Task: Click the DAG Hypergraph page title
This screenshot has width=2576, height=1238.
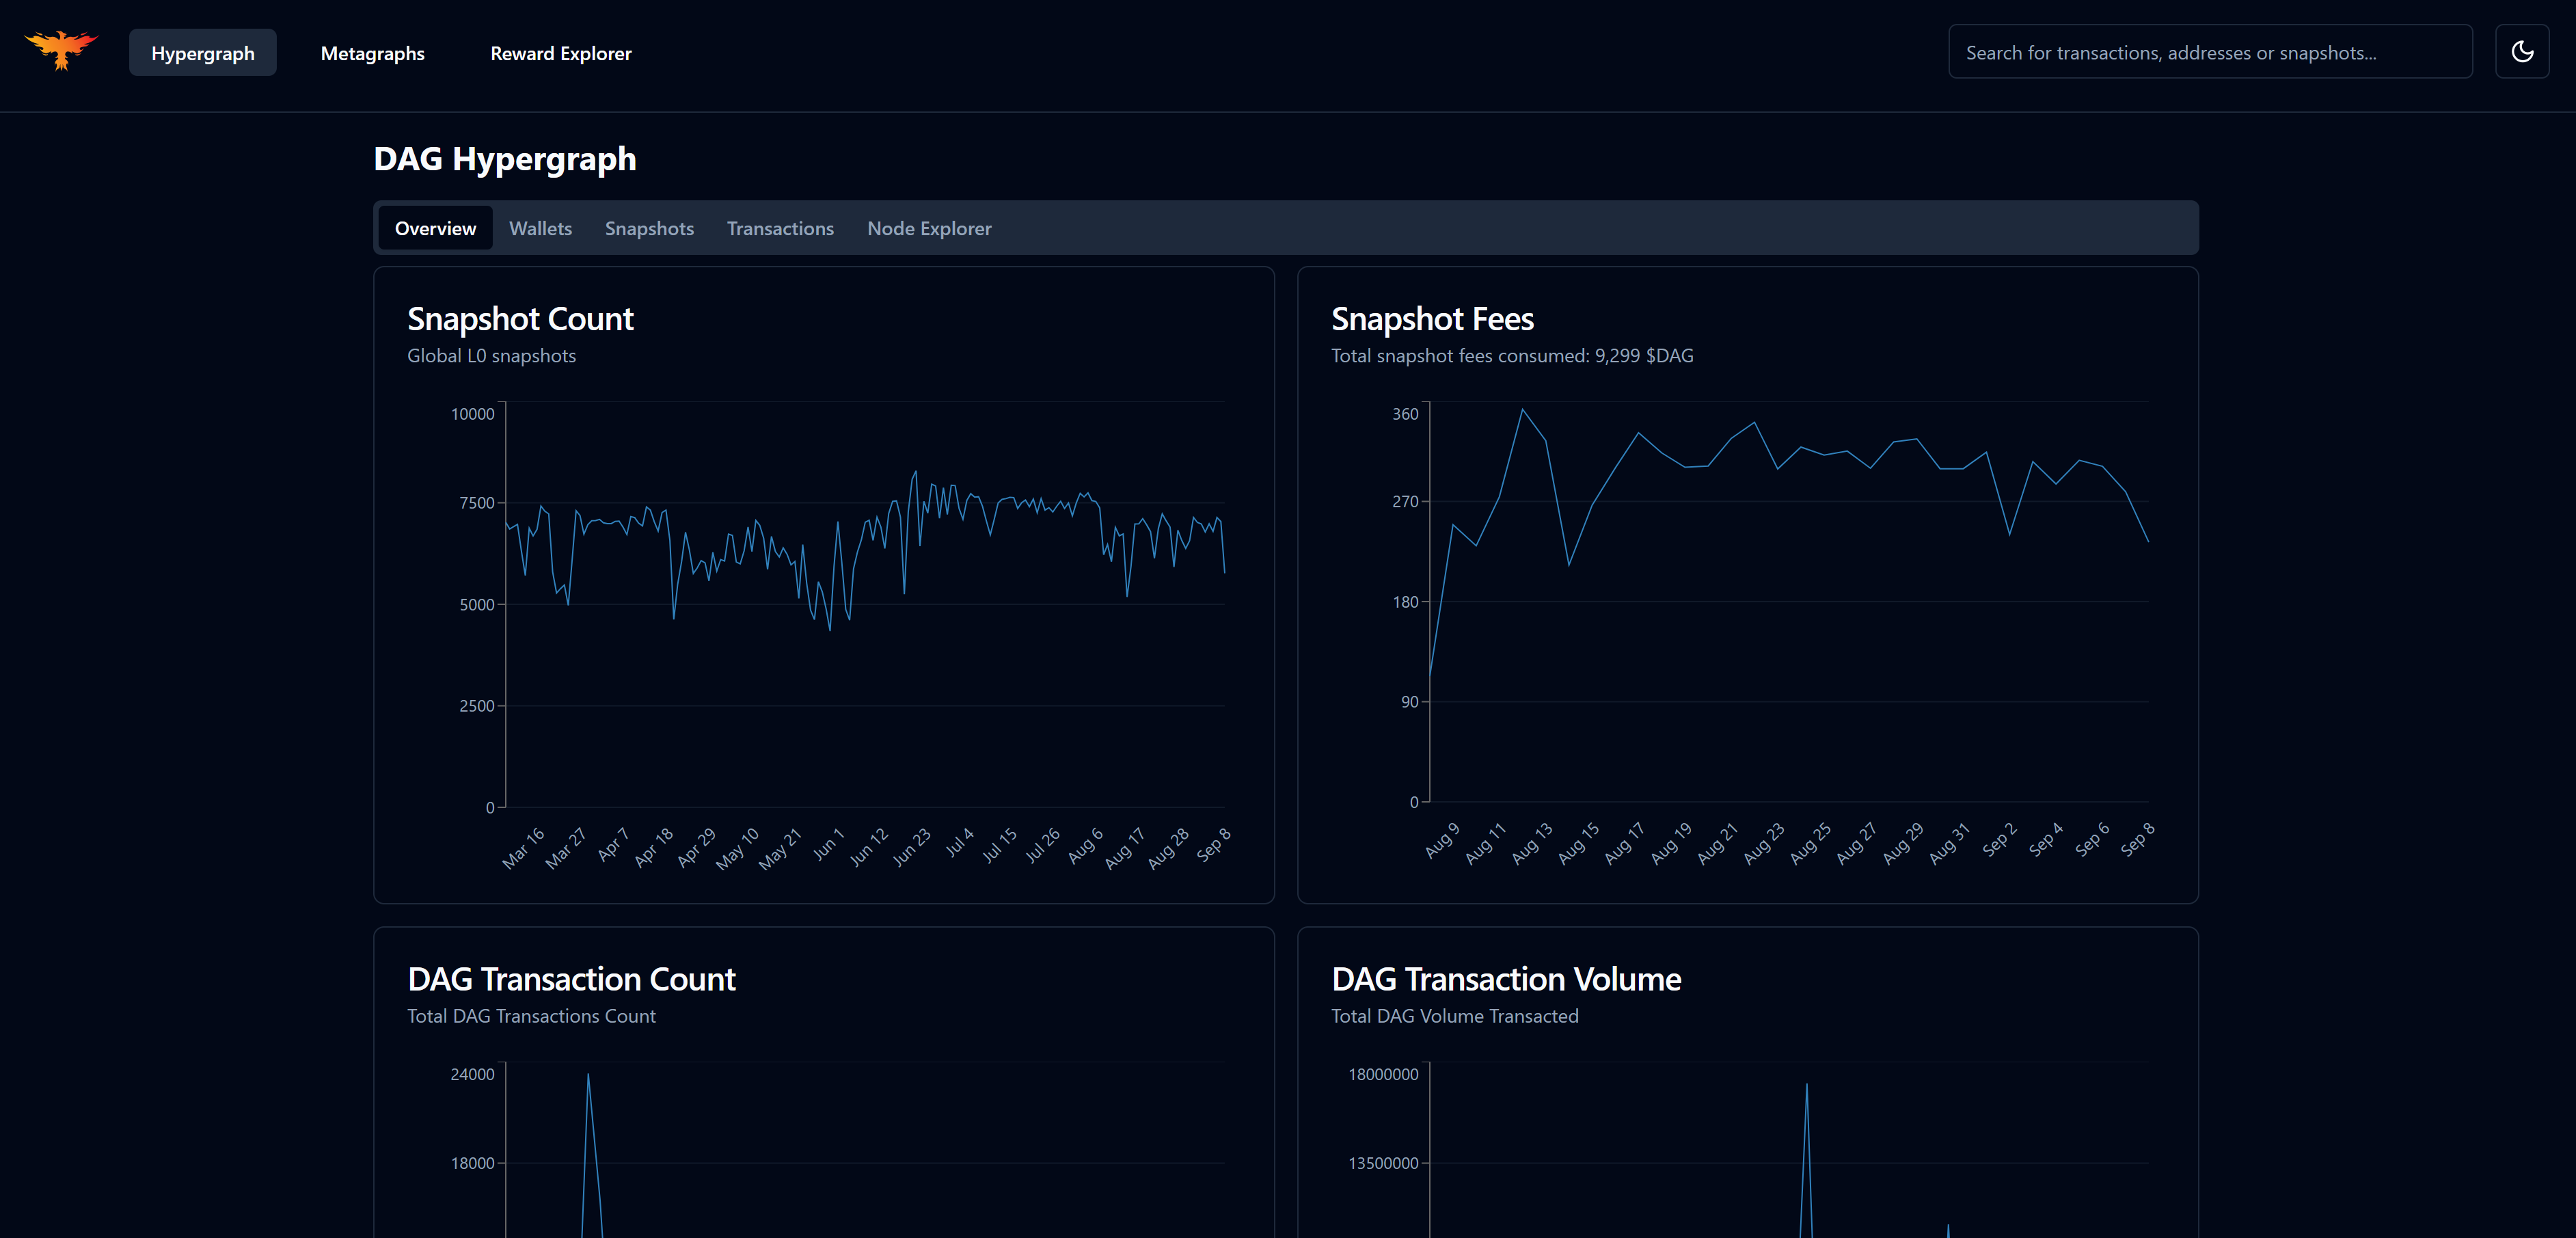Action: coord(504,159)
